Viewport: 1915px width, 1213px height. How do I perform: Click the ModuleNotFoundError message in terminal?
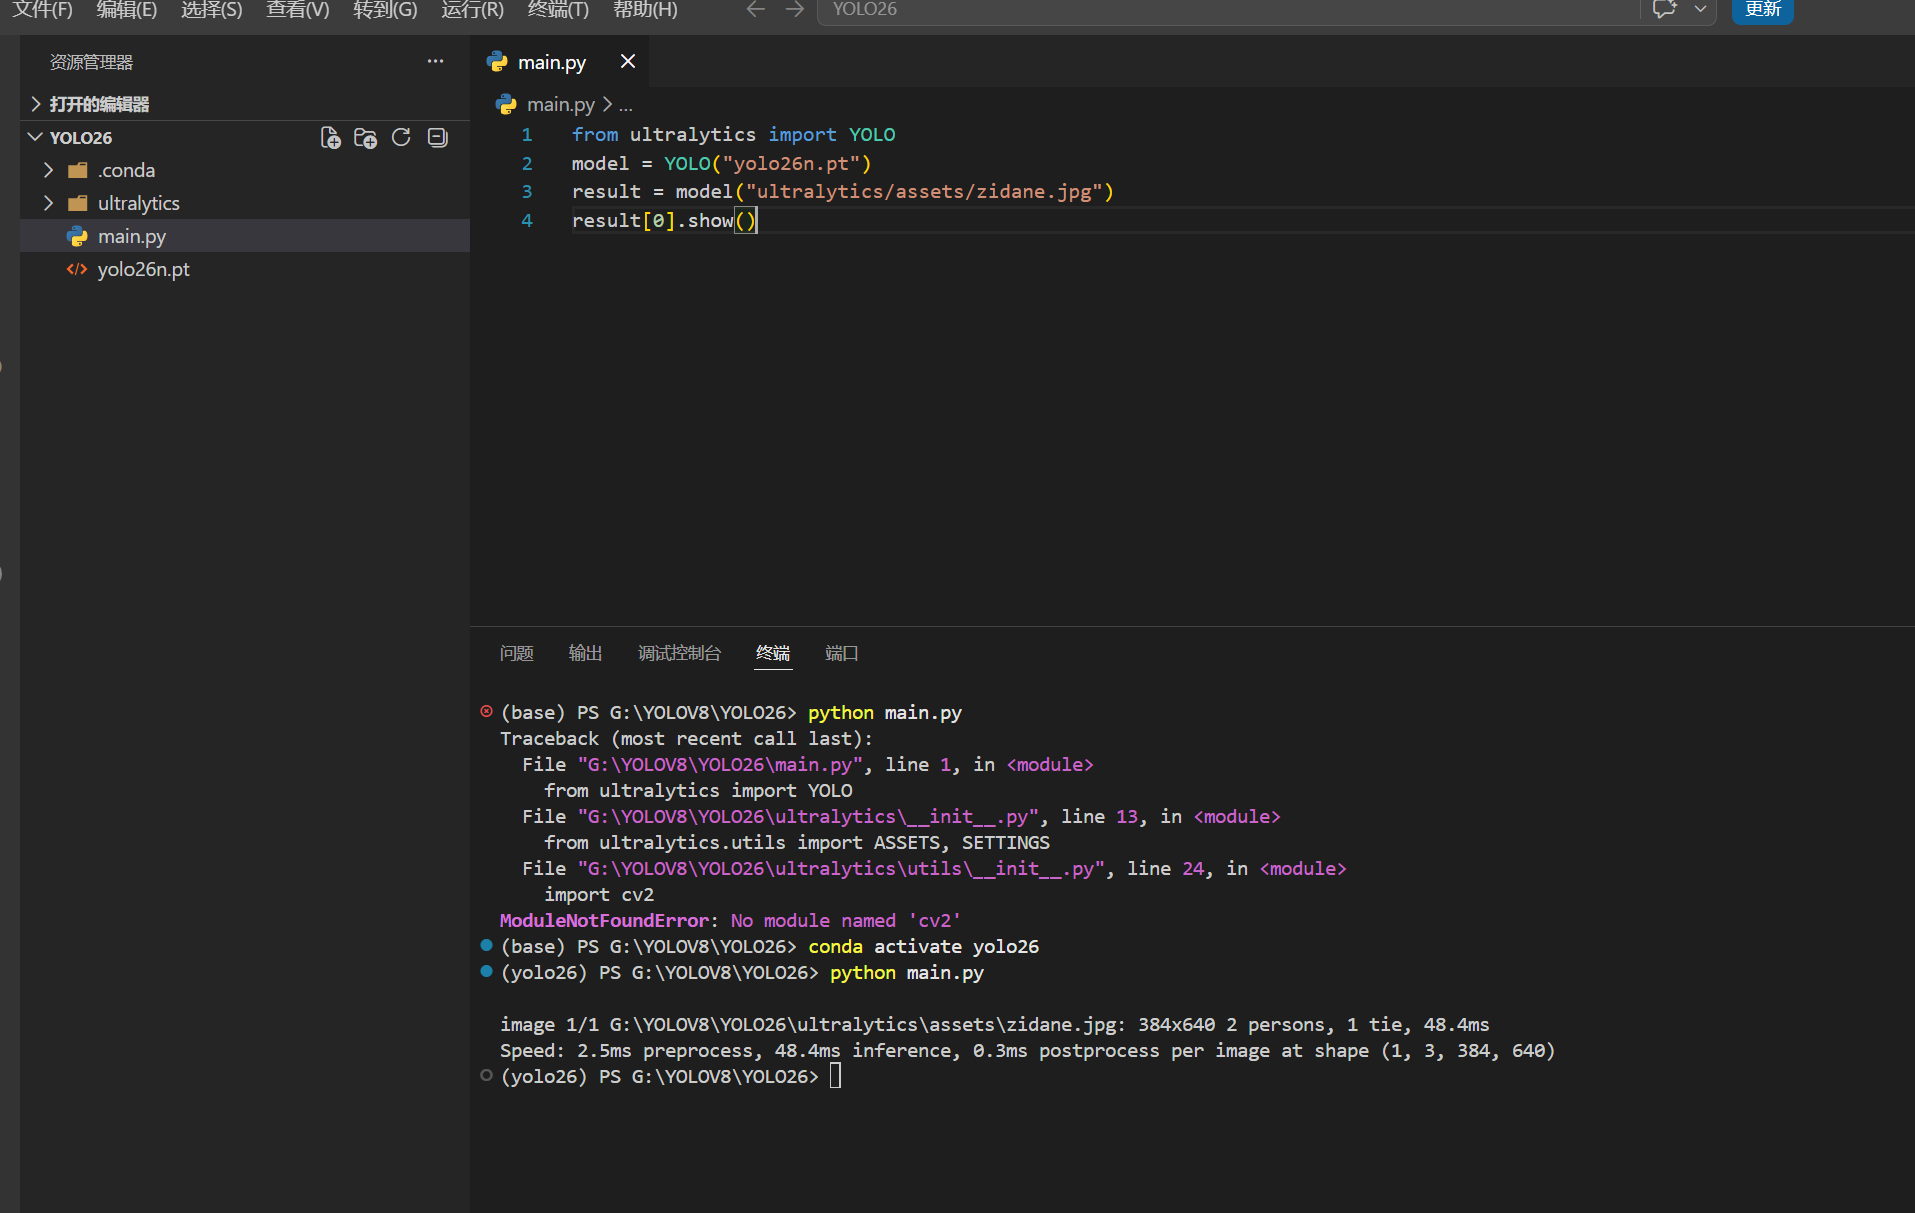click(x=730, y=920)
